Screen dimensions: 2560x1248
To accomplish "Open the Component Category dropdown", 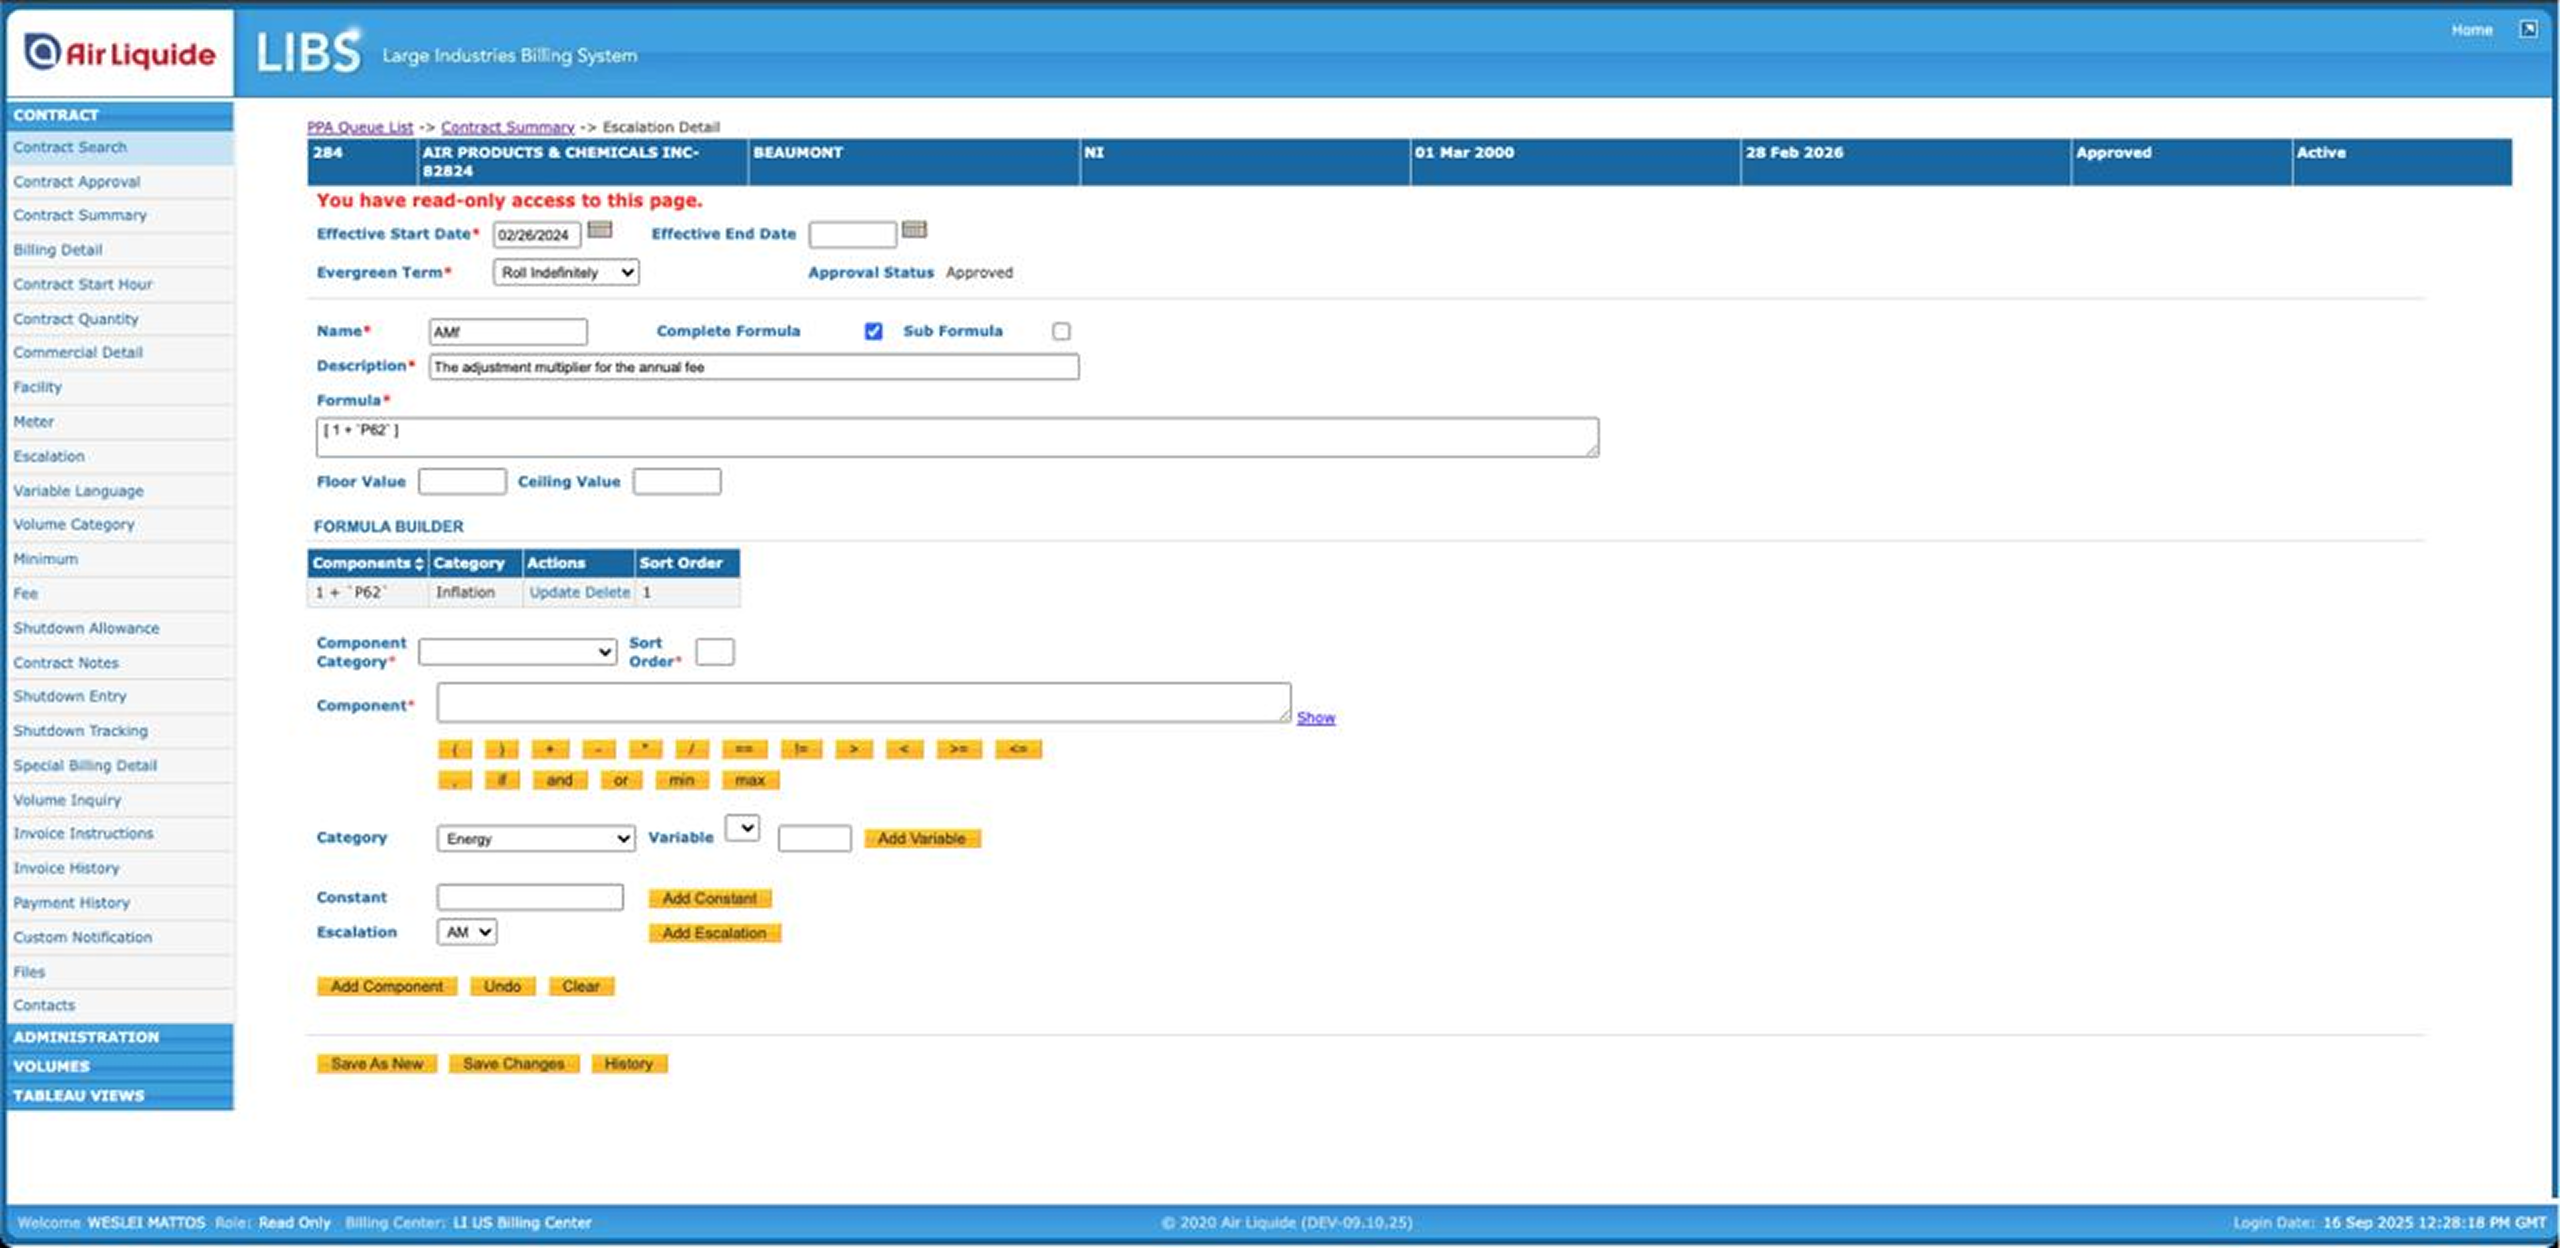I will 517,651.
